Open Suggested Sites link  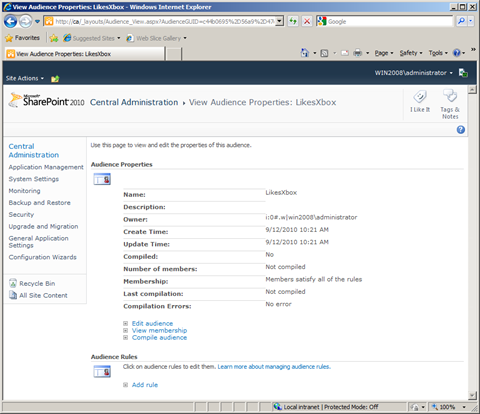tap(92, 38)
